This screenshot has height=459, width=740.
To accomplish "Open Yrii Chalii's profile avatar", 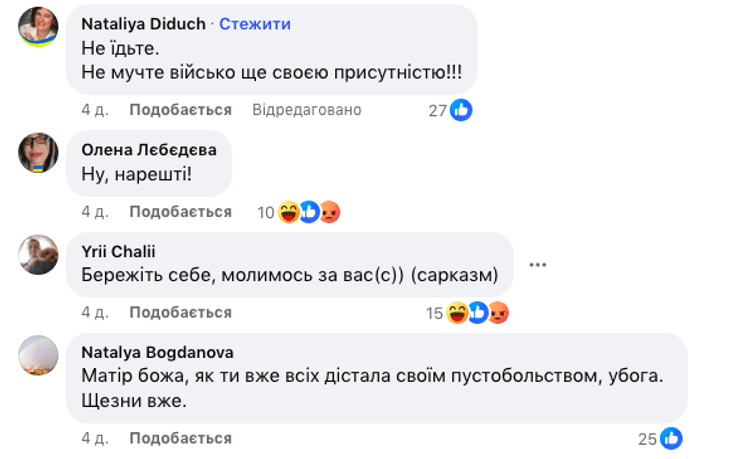I will click(39, 254).
